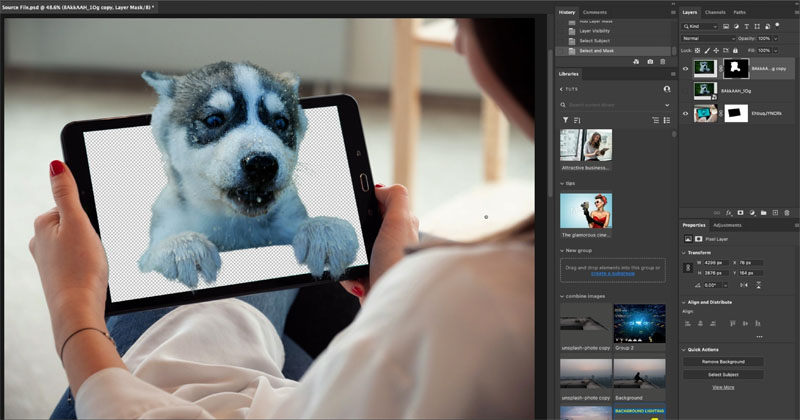Create a new group folder icon
This screenshot has height=420, width=800.
point(764,213)
